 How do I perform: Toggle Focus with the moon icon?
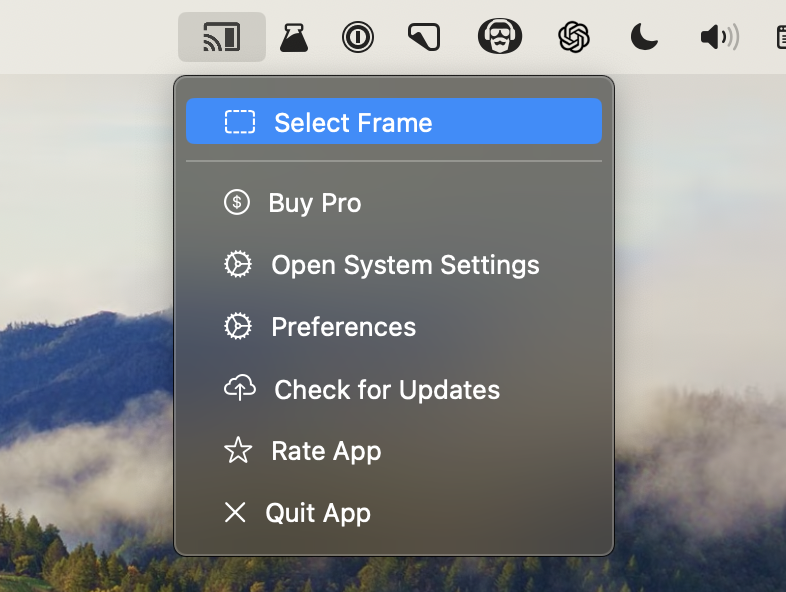[644, 37]
